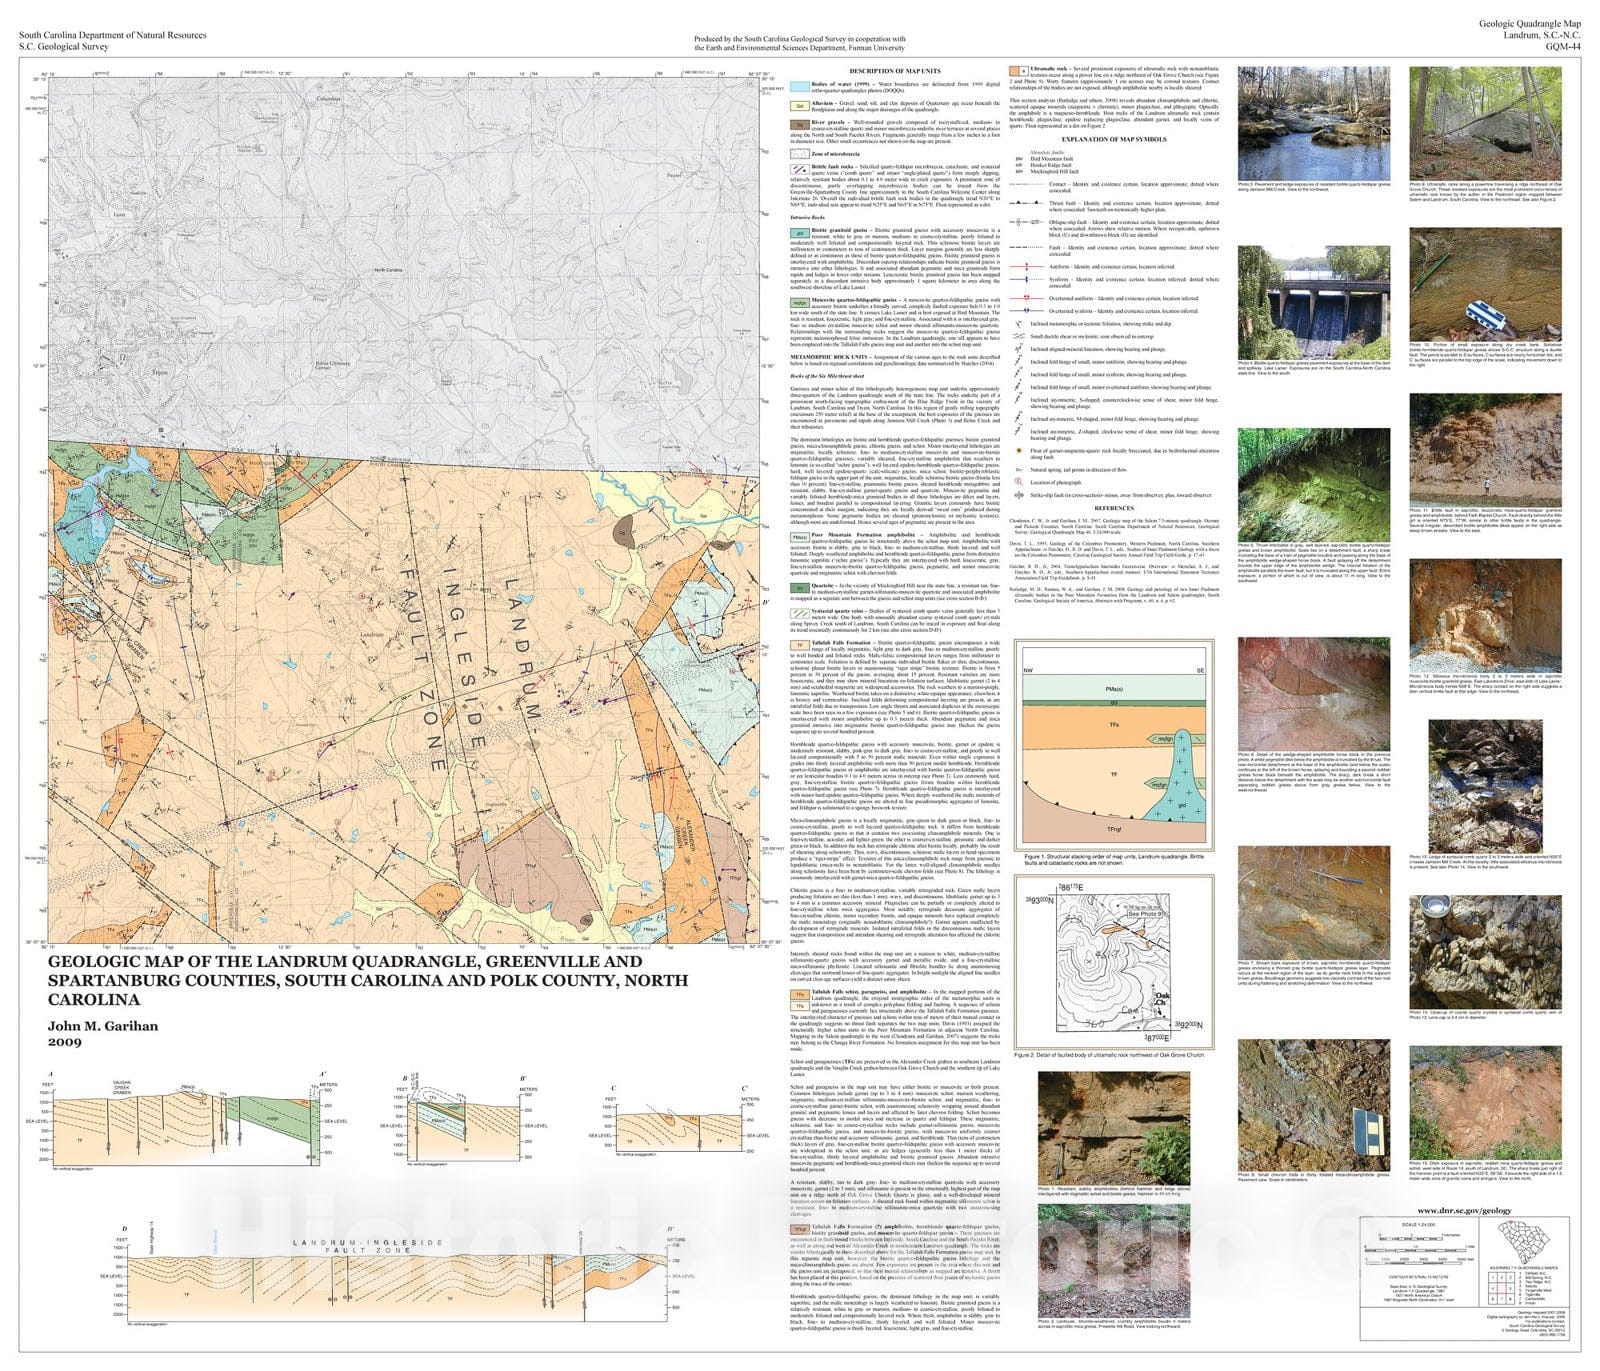Open Photo 4 of the dam and spillway
1600x1371 pixels.
[1314, 301]
